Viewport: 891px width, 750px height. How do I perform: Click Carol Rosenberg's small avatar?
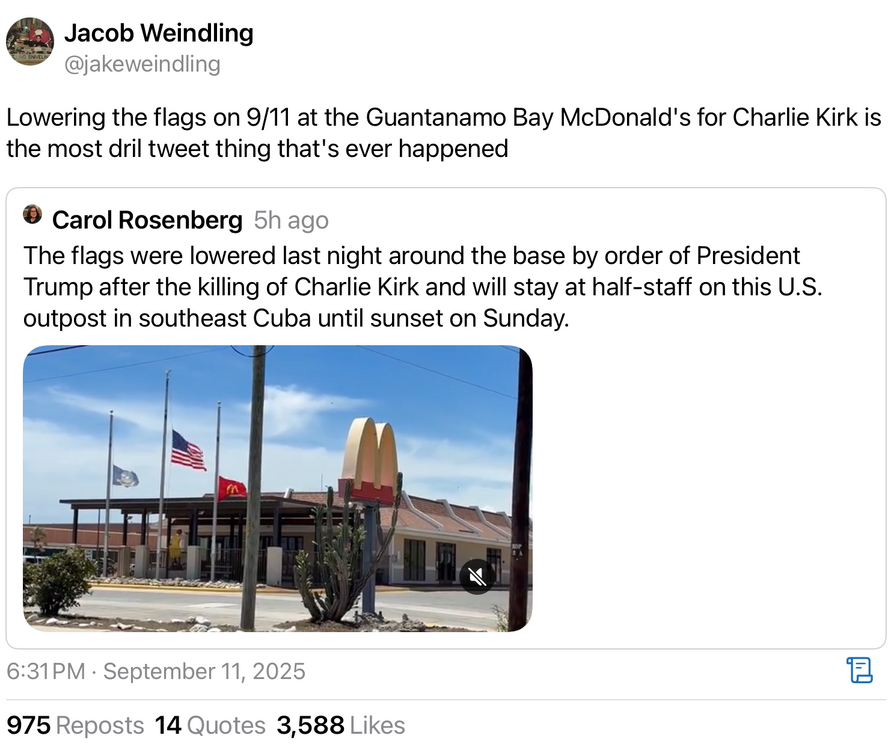pos(33,215)
